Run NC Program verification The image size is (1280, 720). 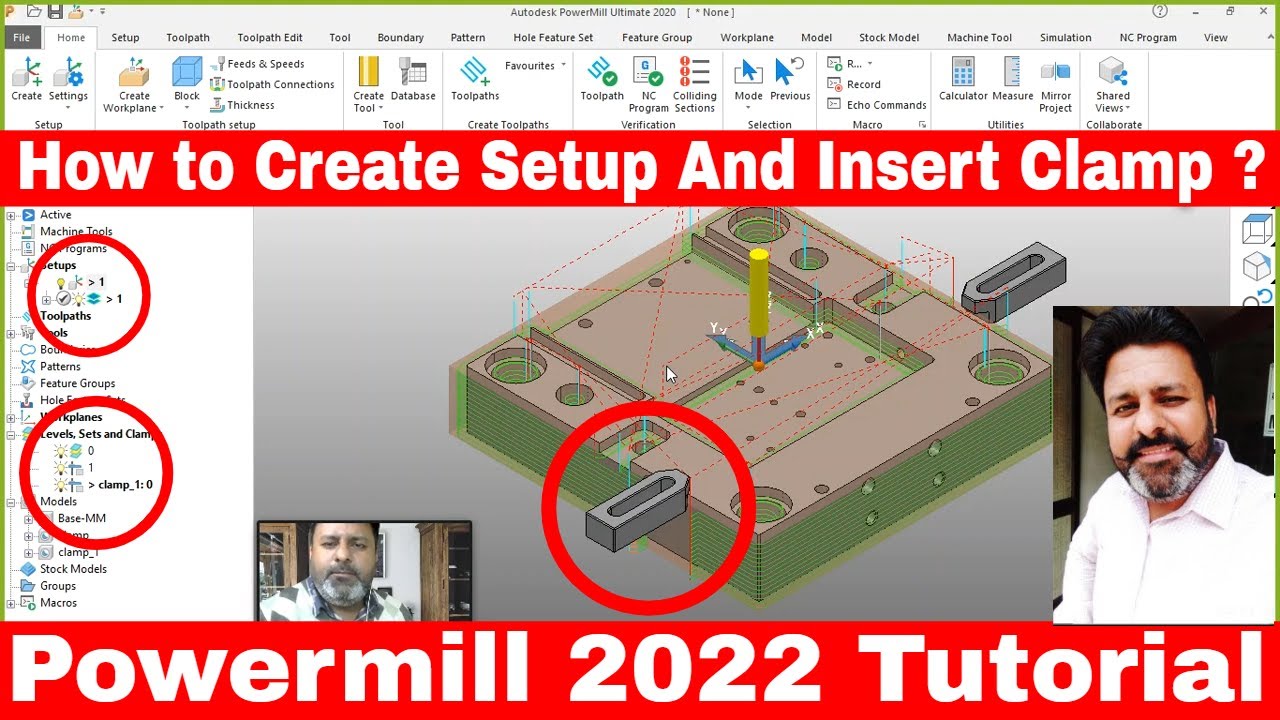(x=649, y=85)
